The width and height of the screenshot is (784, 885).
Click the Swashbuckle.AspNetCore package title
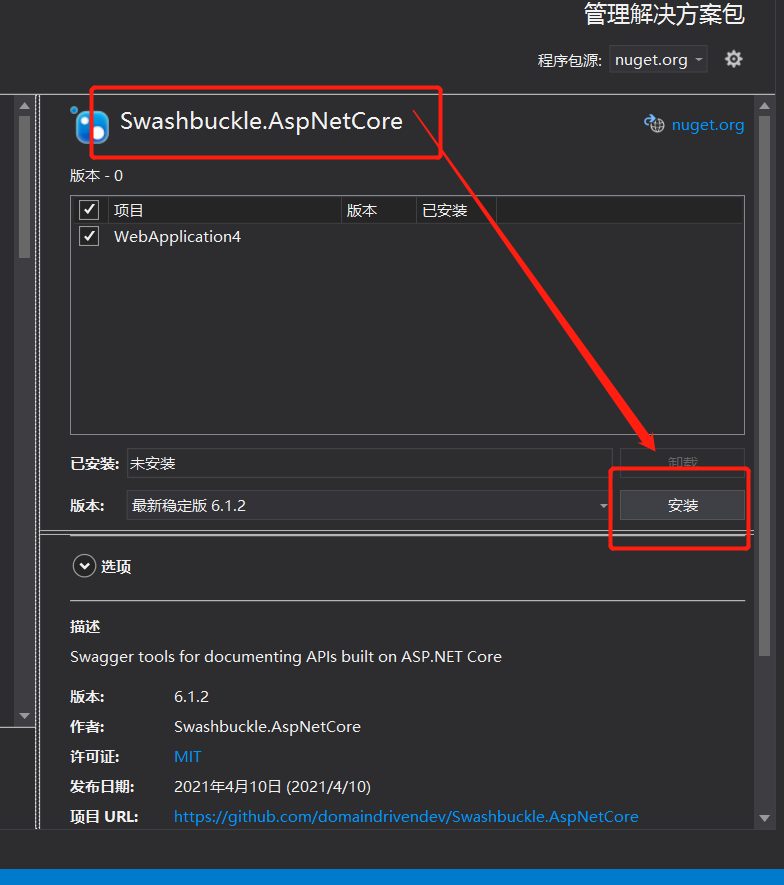point(261,121)
